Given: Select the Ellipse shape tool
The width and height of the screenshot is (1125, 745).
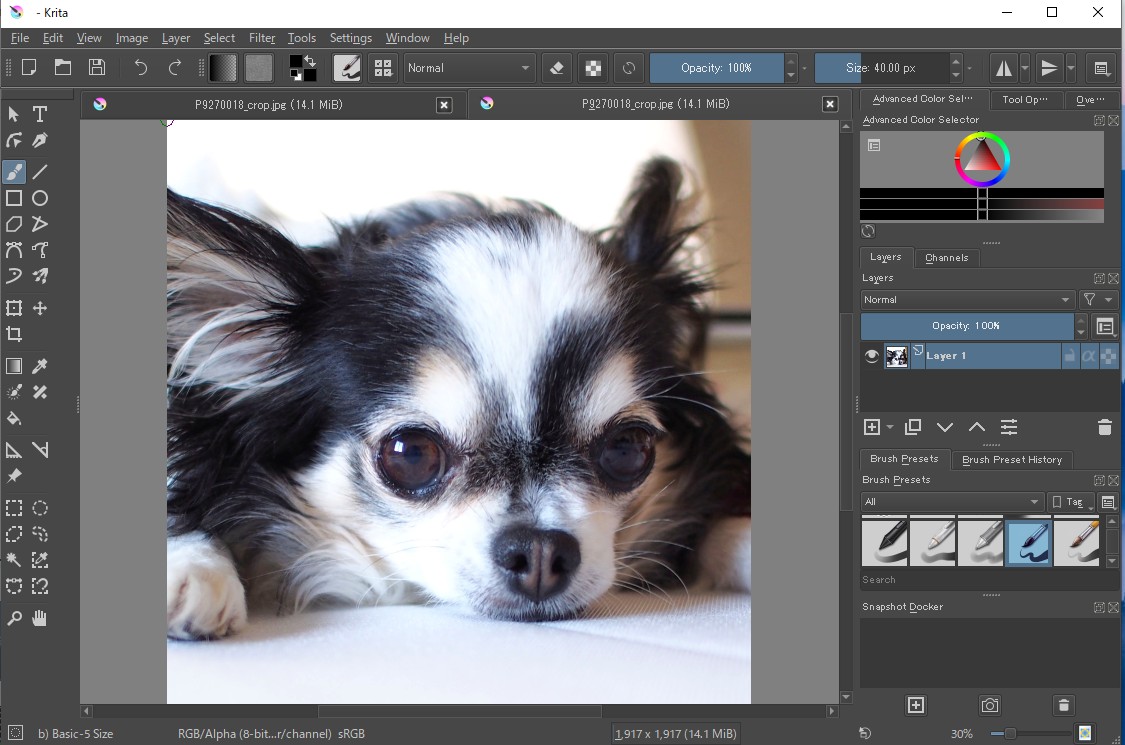Looking at the screenshot, I should pyautogui.click(x=40, y=198).
